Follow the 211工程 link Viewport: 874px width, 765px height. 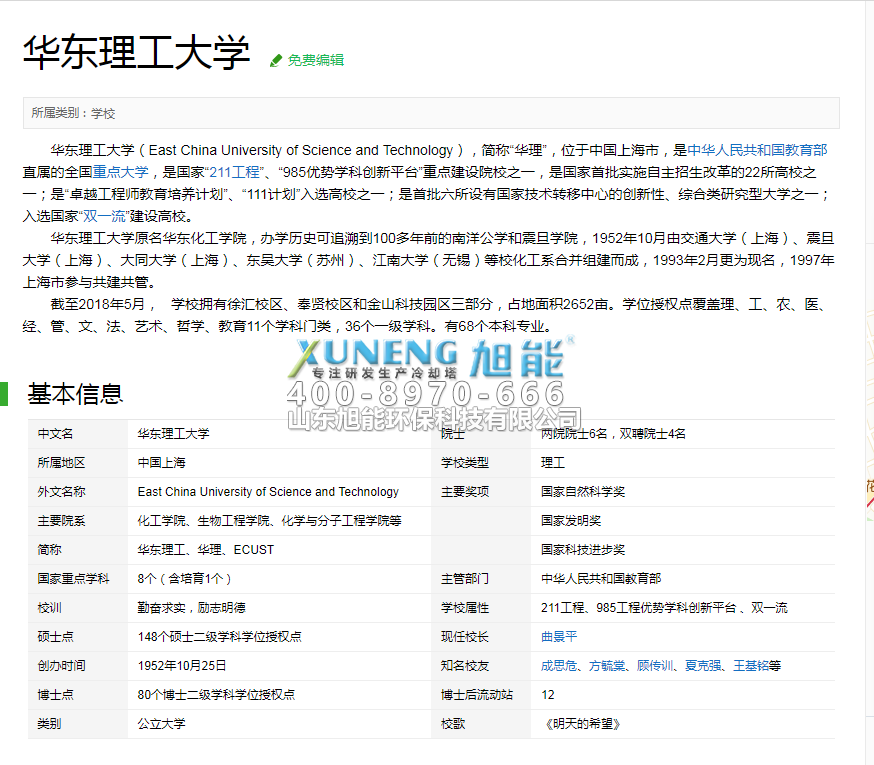234,172
